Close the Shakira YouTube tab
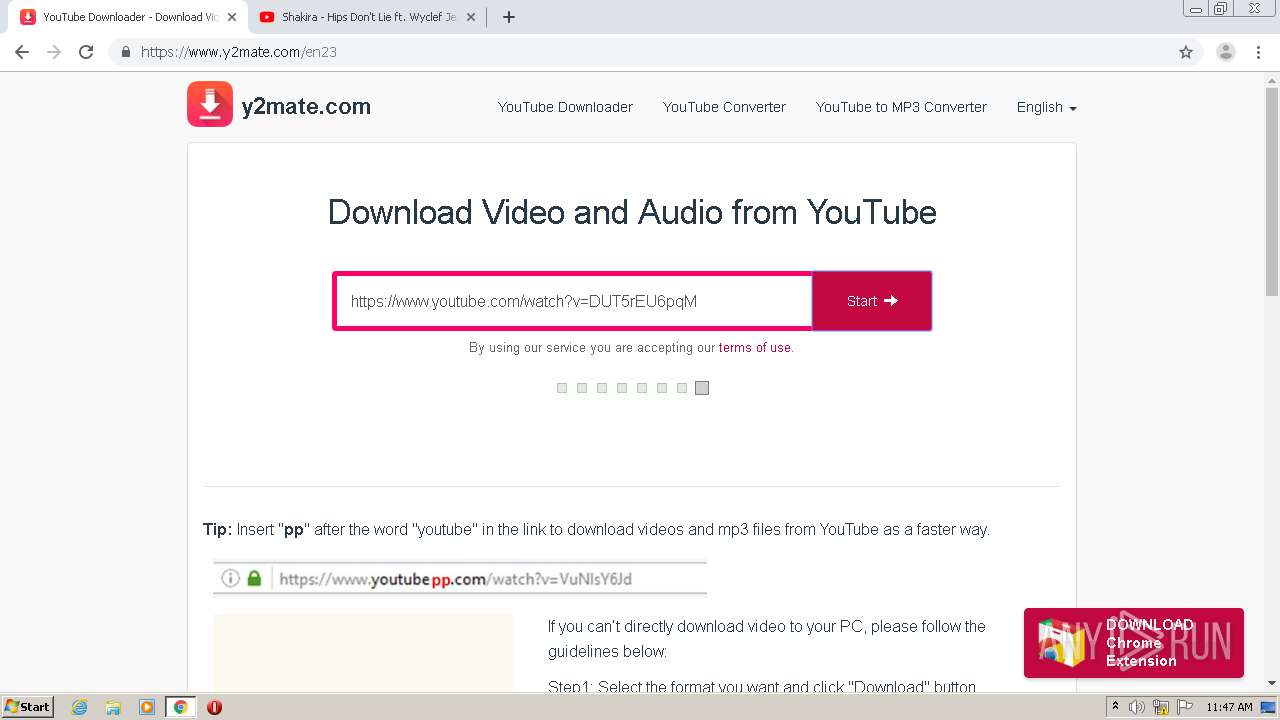Viewport: 1280px width, 720px height. (470, 17)
